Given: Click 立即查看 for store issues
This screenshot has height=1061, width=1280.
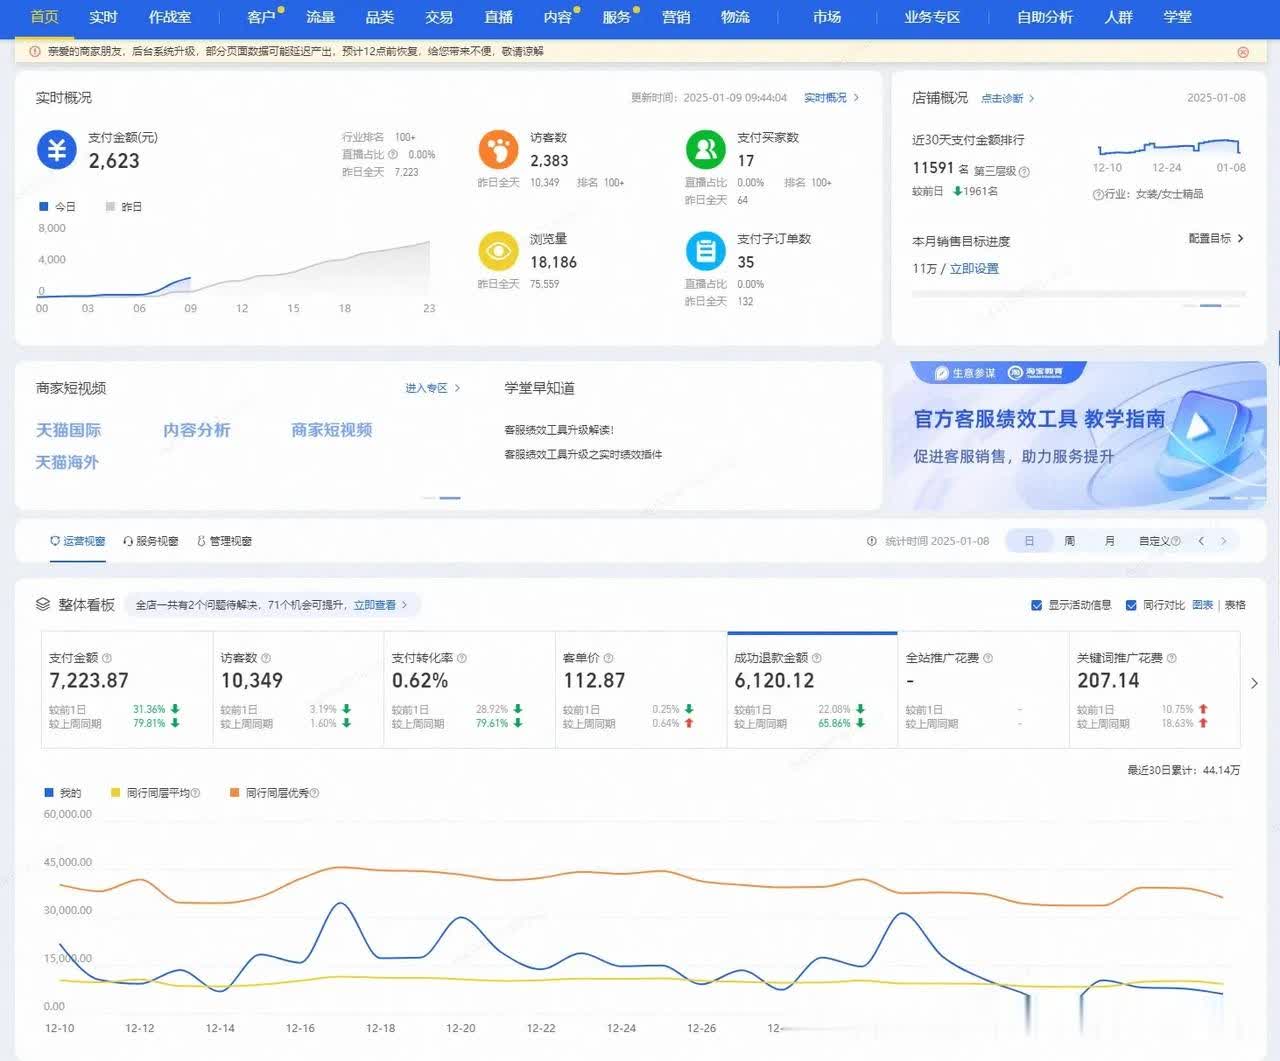Looking at the screenshot, I should click(380, 605).
